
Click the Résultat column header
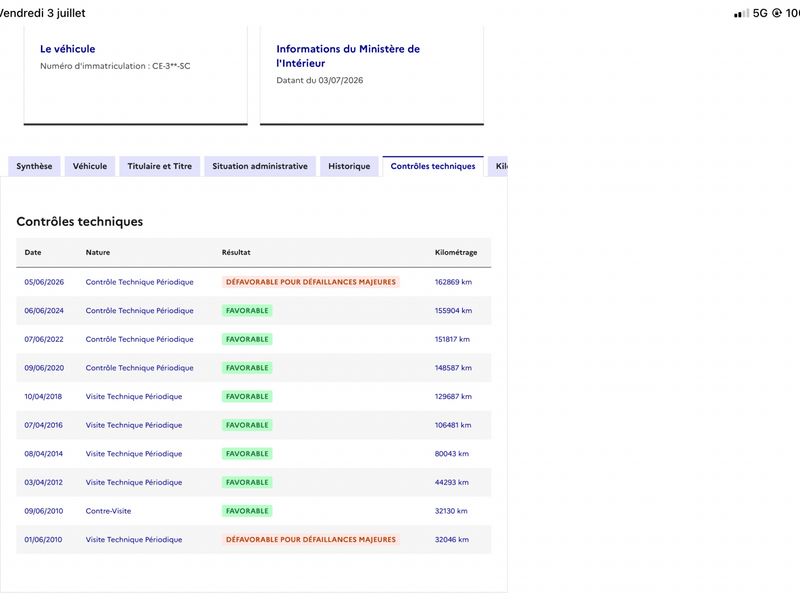pyautogui.click(x=236, y=253)
